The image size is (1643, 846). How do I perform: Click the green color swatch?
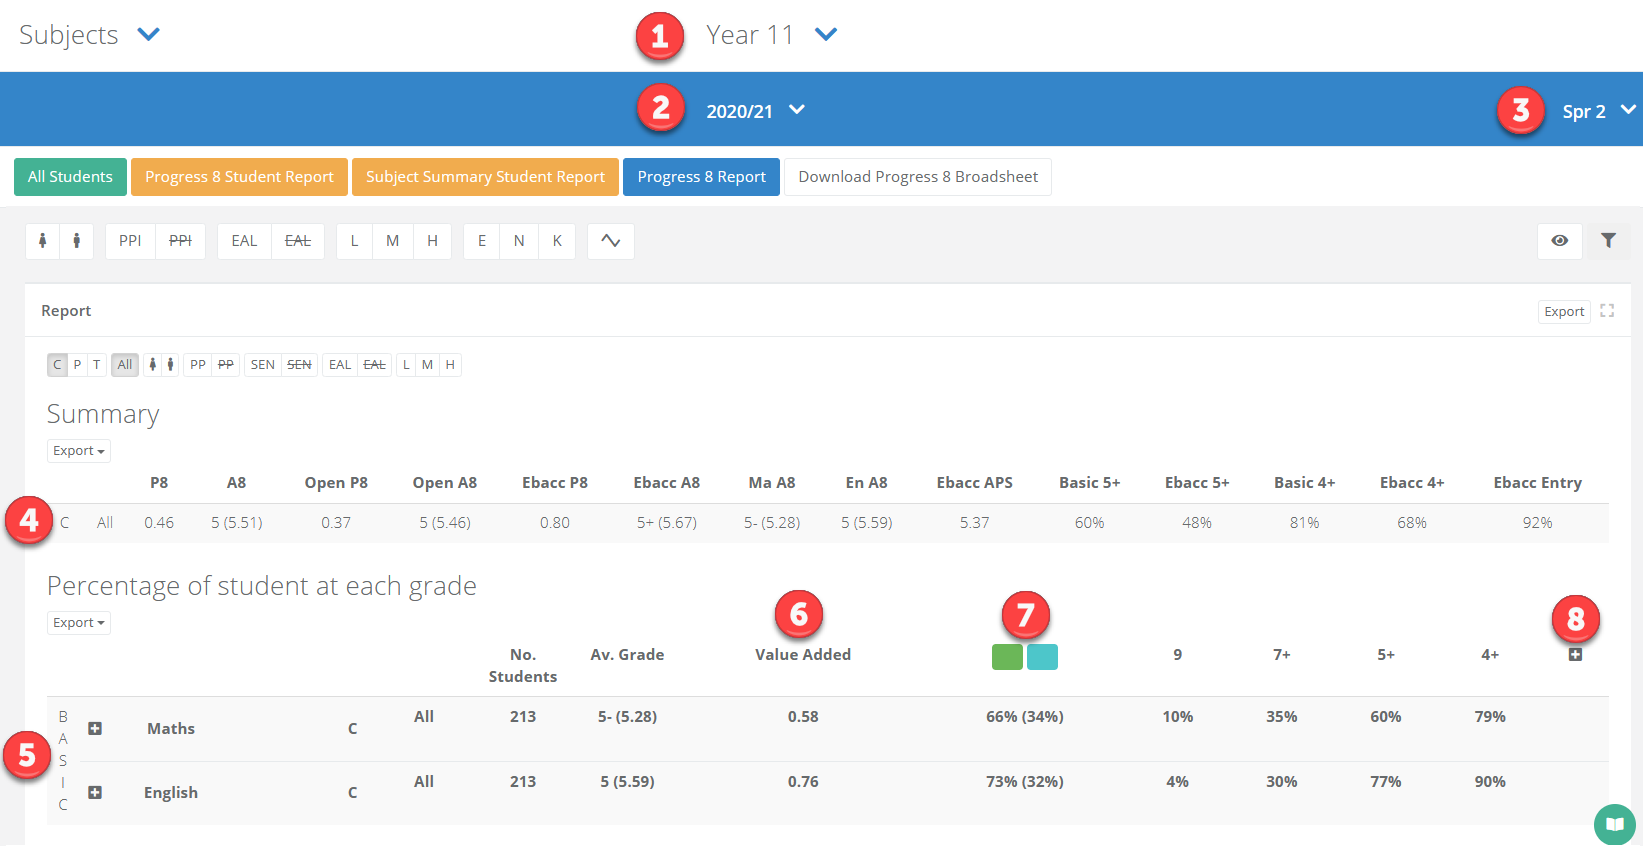(1007, 657)
